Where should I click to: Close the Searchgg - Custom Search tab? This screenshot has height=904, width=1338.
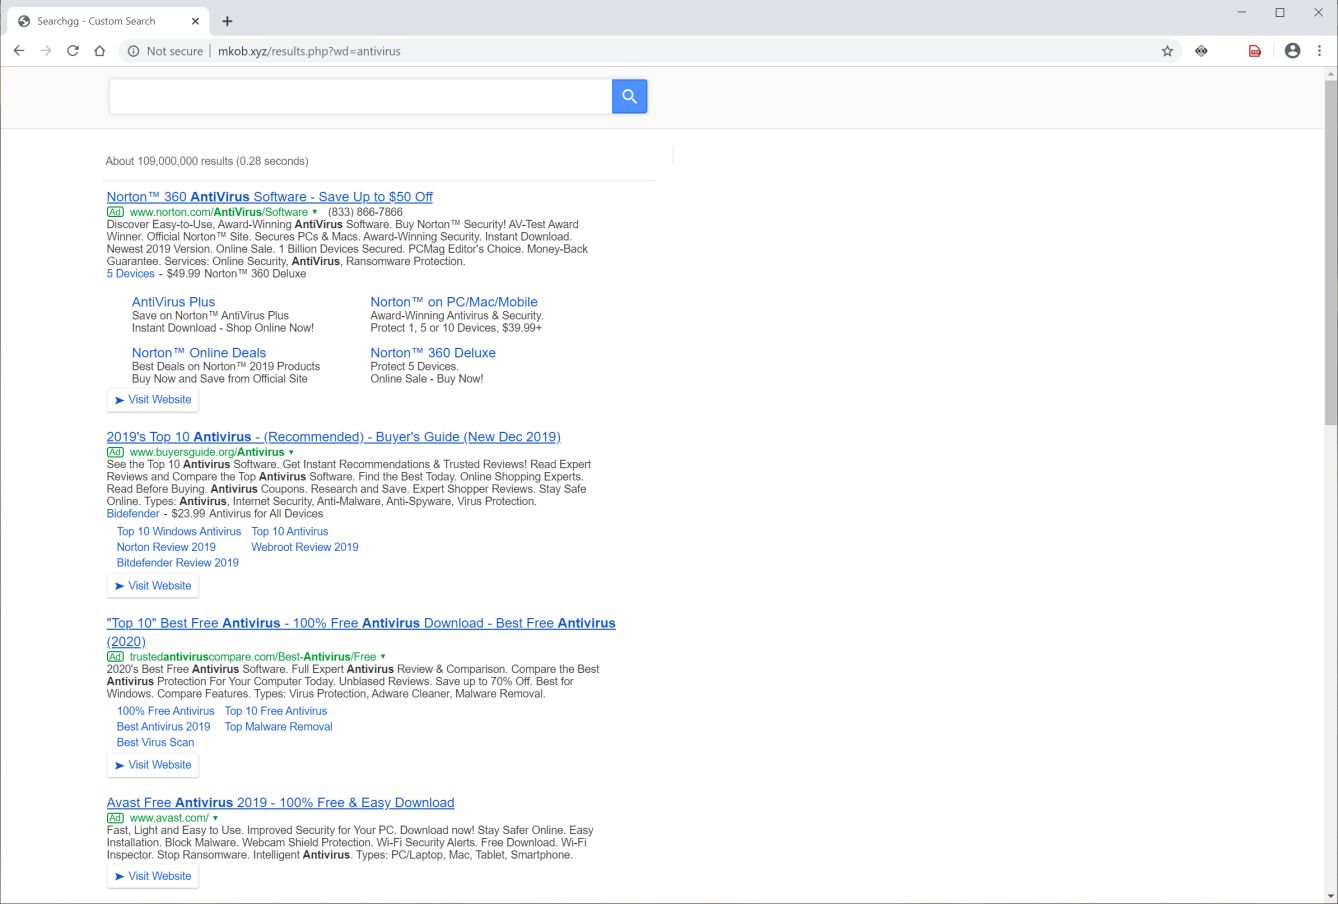click(195, 21)
